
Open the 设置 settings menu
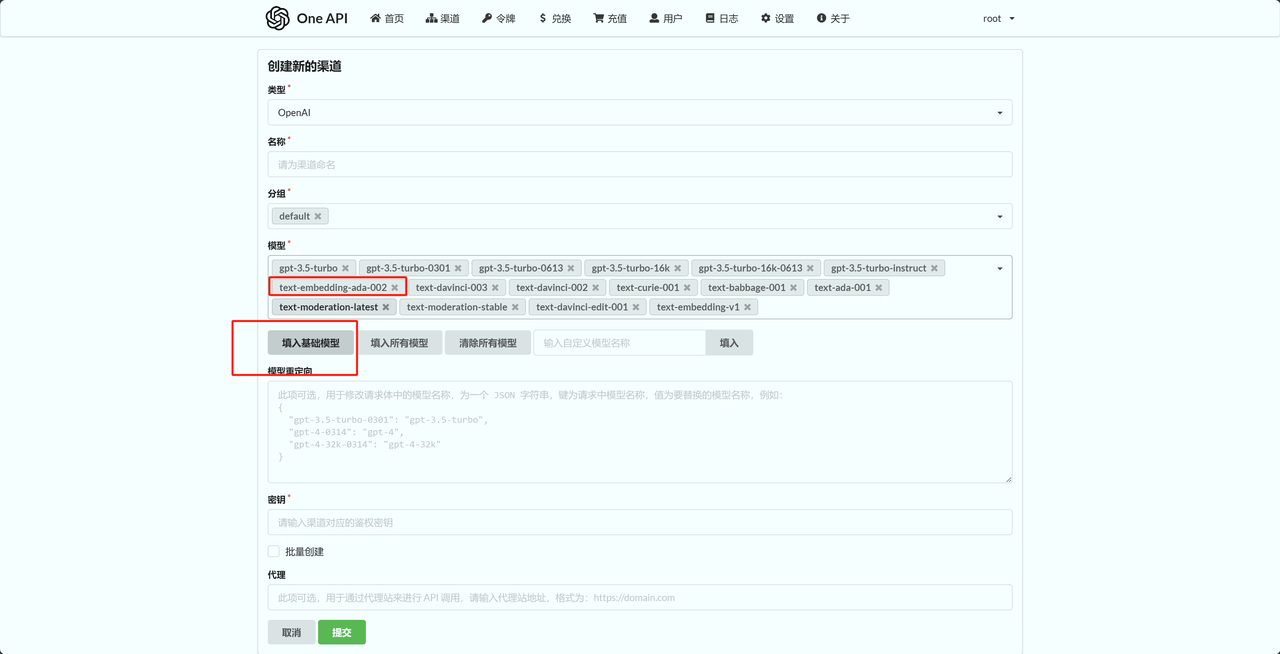coord(777,18)
